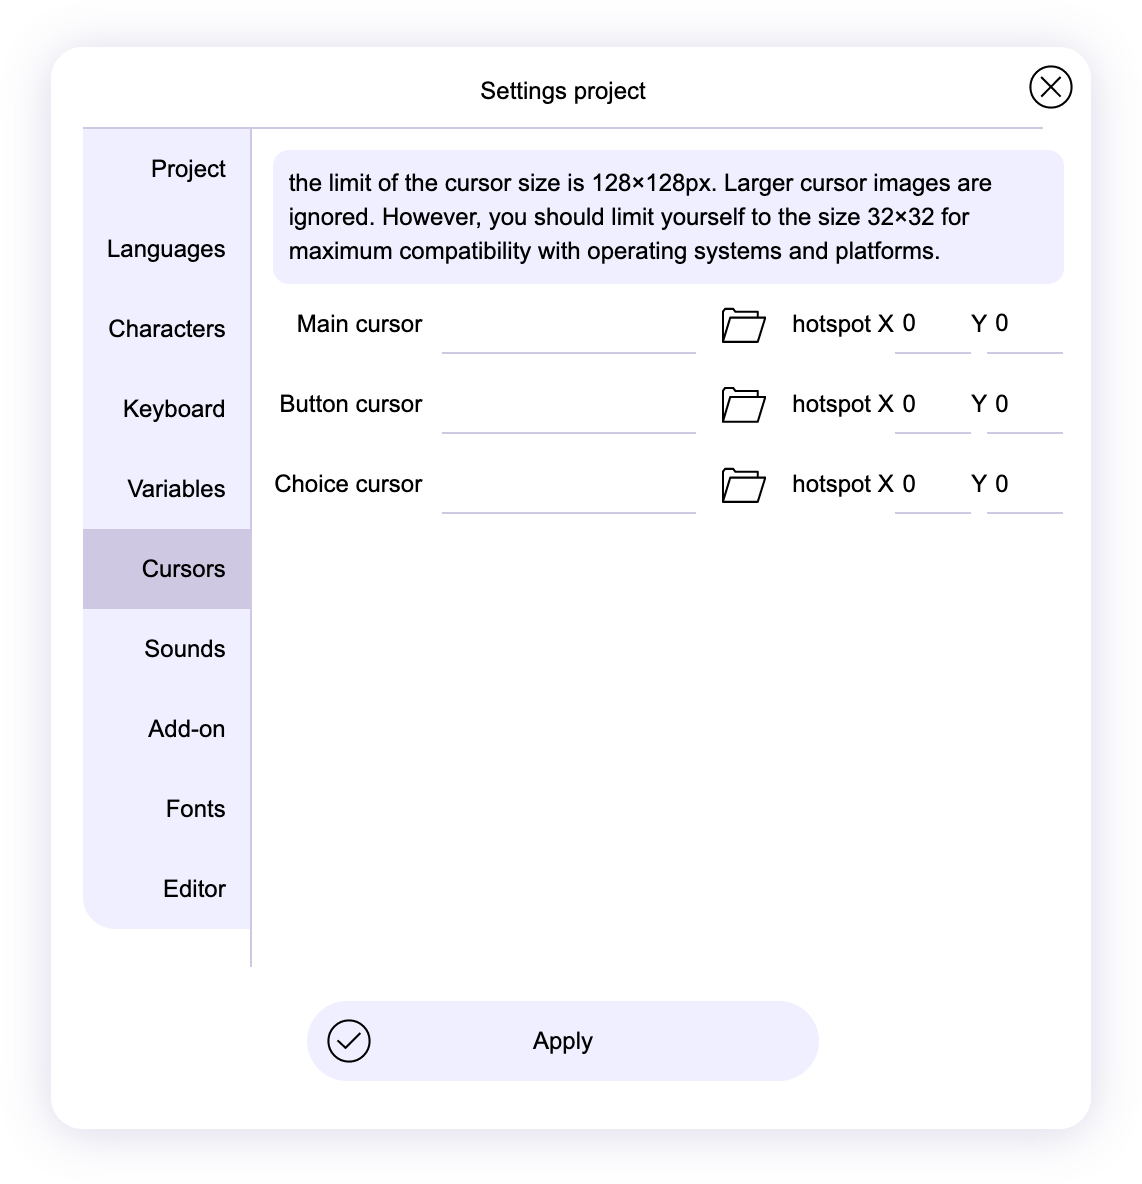The image size is (1142, 1184).
Task: Edit Main cursor hotspot X value
Action: (932, 325)
